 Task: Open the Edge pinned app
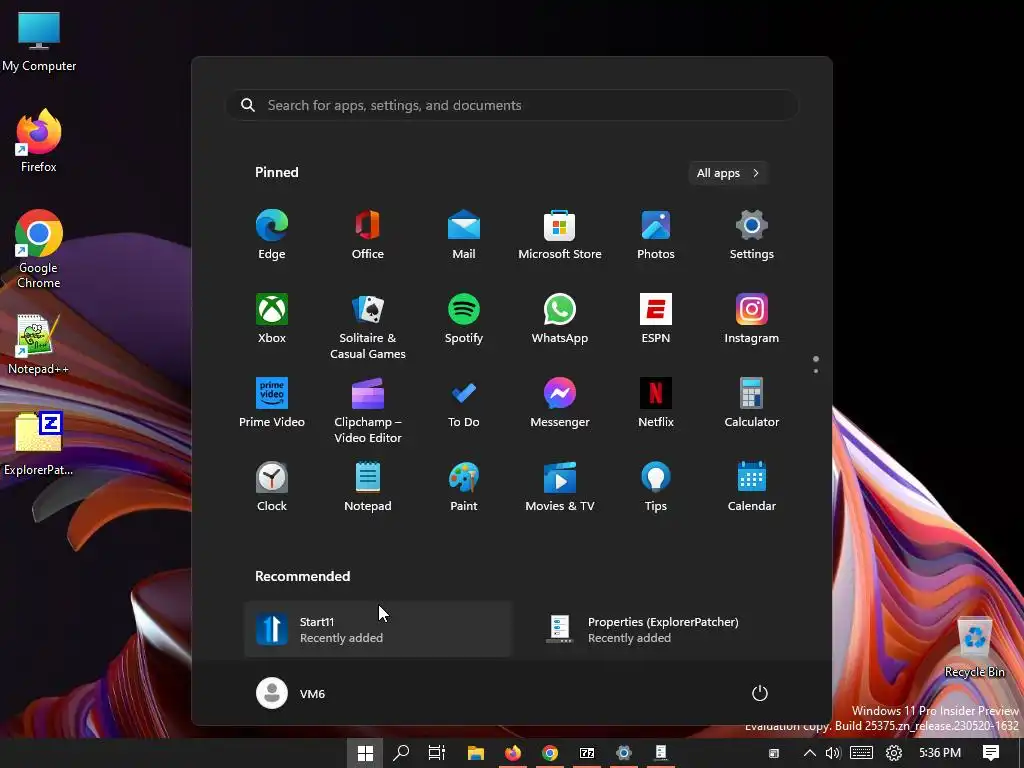tap(272, 234)
